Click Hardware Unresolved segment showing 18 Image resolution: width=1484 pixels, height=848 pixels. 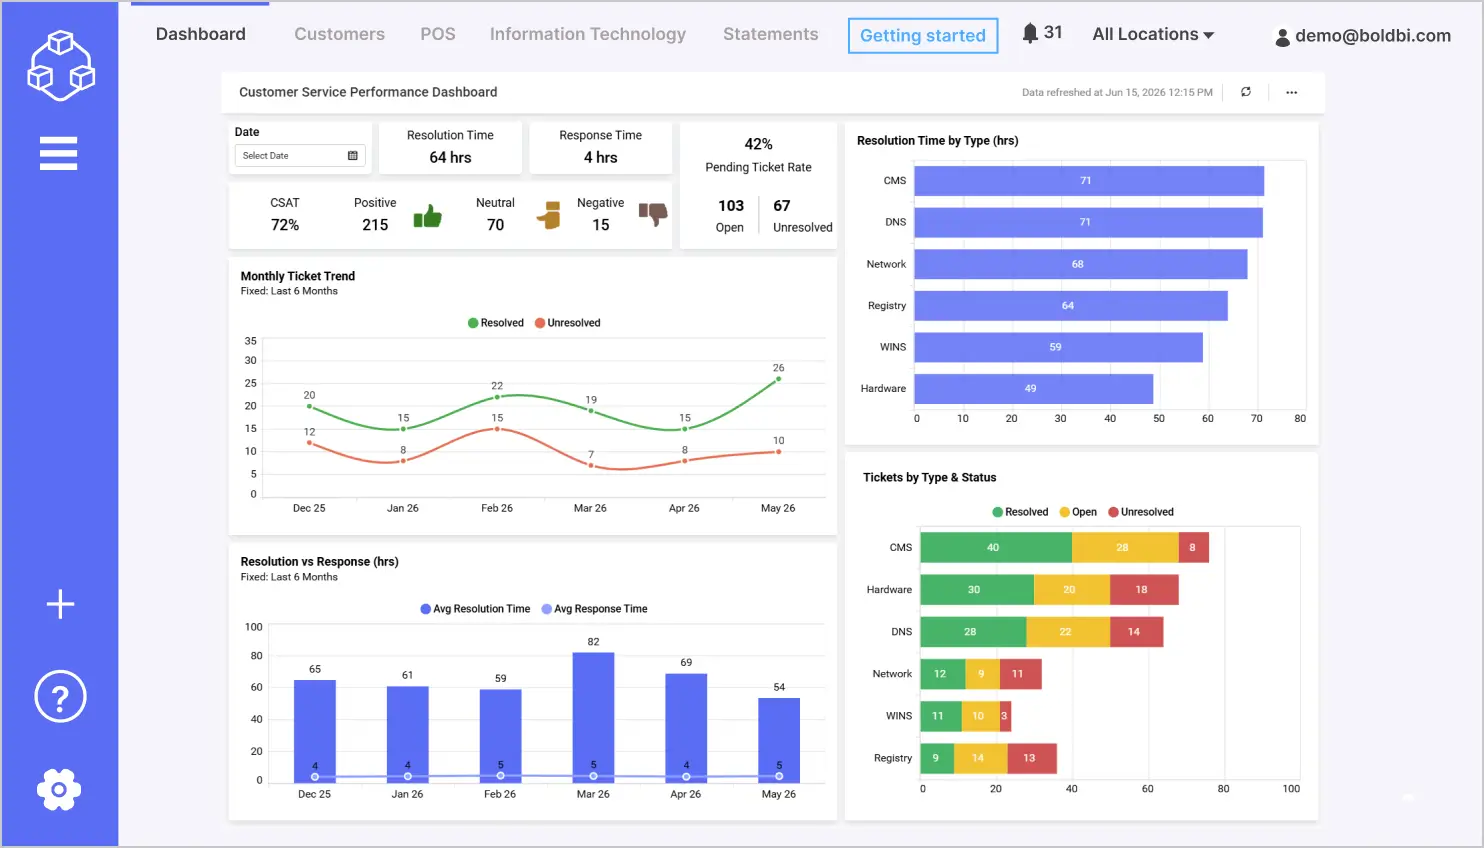click(x=1144, y=590)
